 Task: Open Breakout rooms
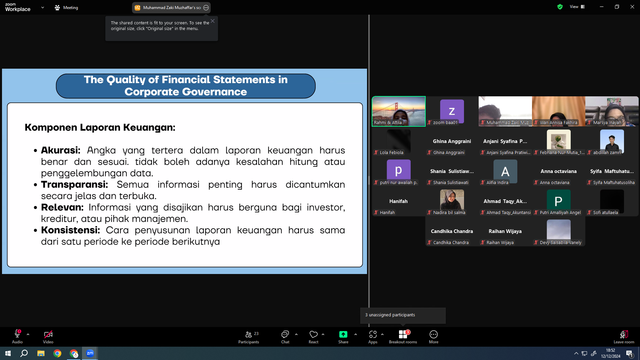coord(403,337)
